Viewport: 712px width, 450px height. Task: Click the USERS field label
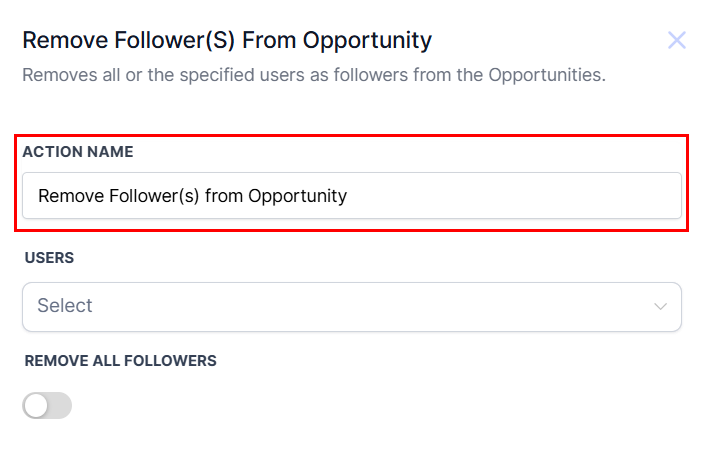pyautogui.click(x=49, y=258)
